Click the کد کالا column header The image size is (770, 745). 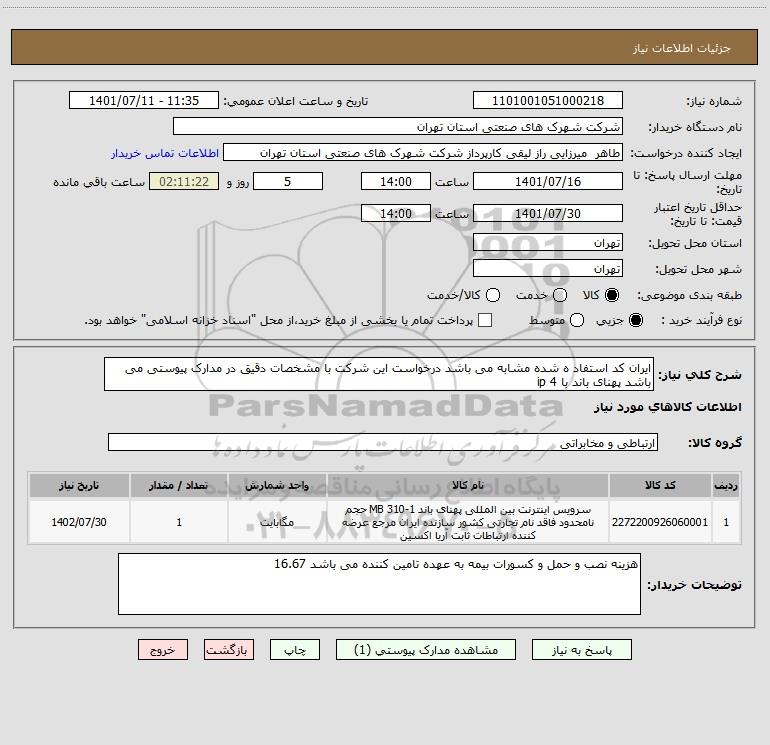pos(660,485)
